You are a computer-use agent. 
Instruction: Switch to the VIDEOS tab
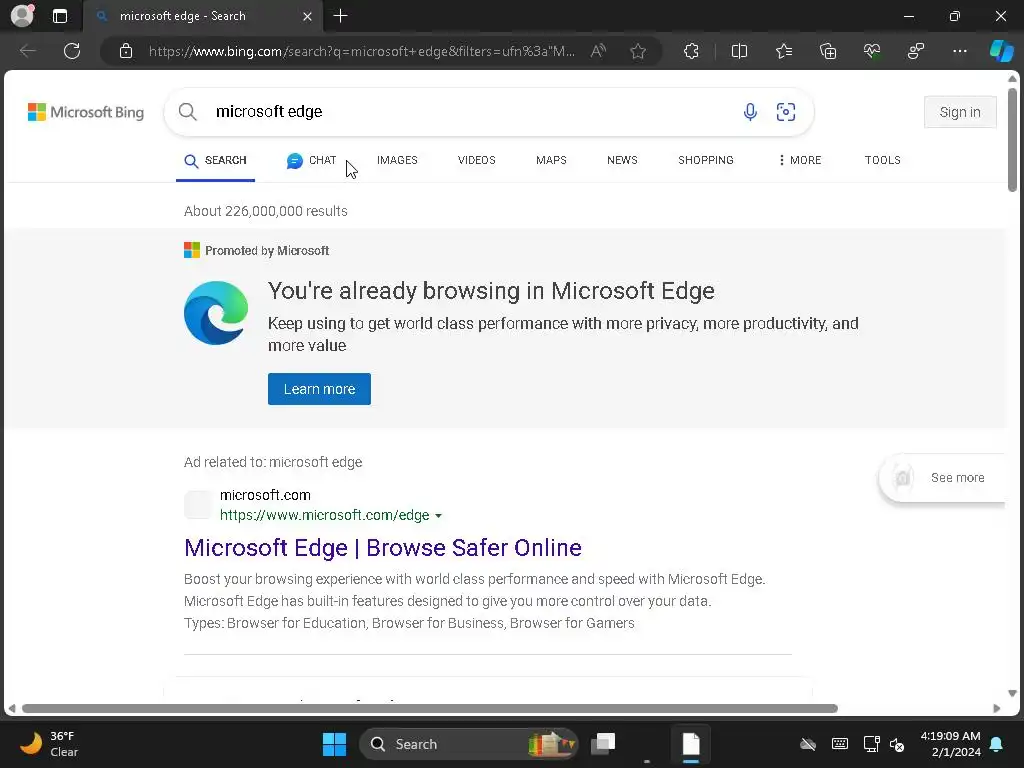point(477,160)
